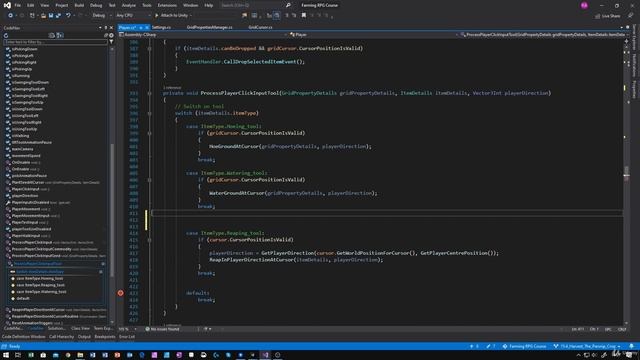Open the Windows Start menu

(6, 355)
